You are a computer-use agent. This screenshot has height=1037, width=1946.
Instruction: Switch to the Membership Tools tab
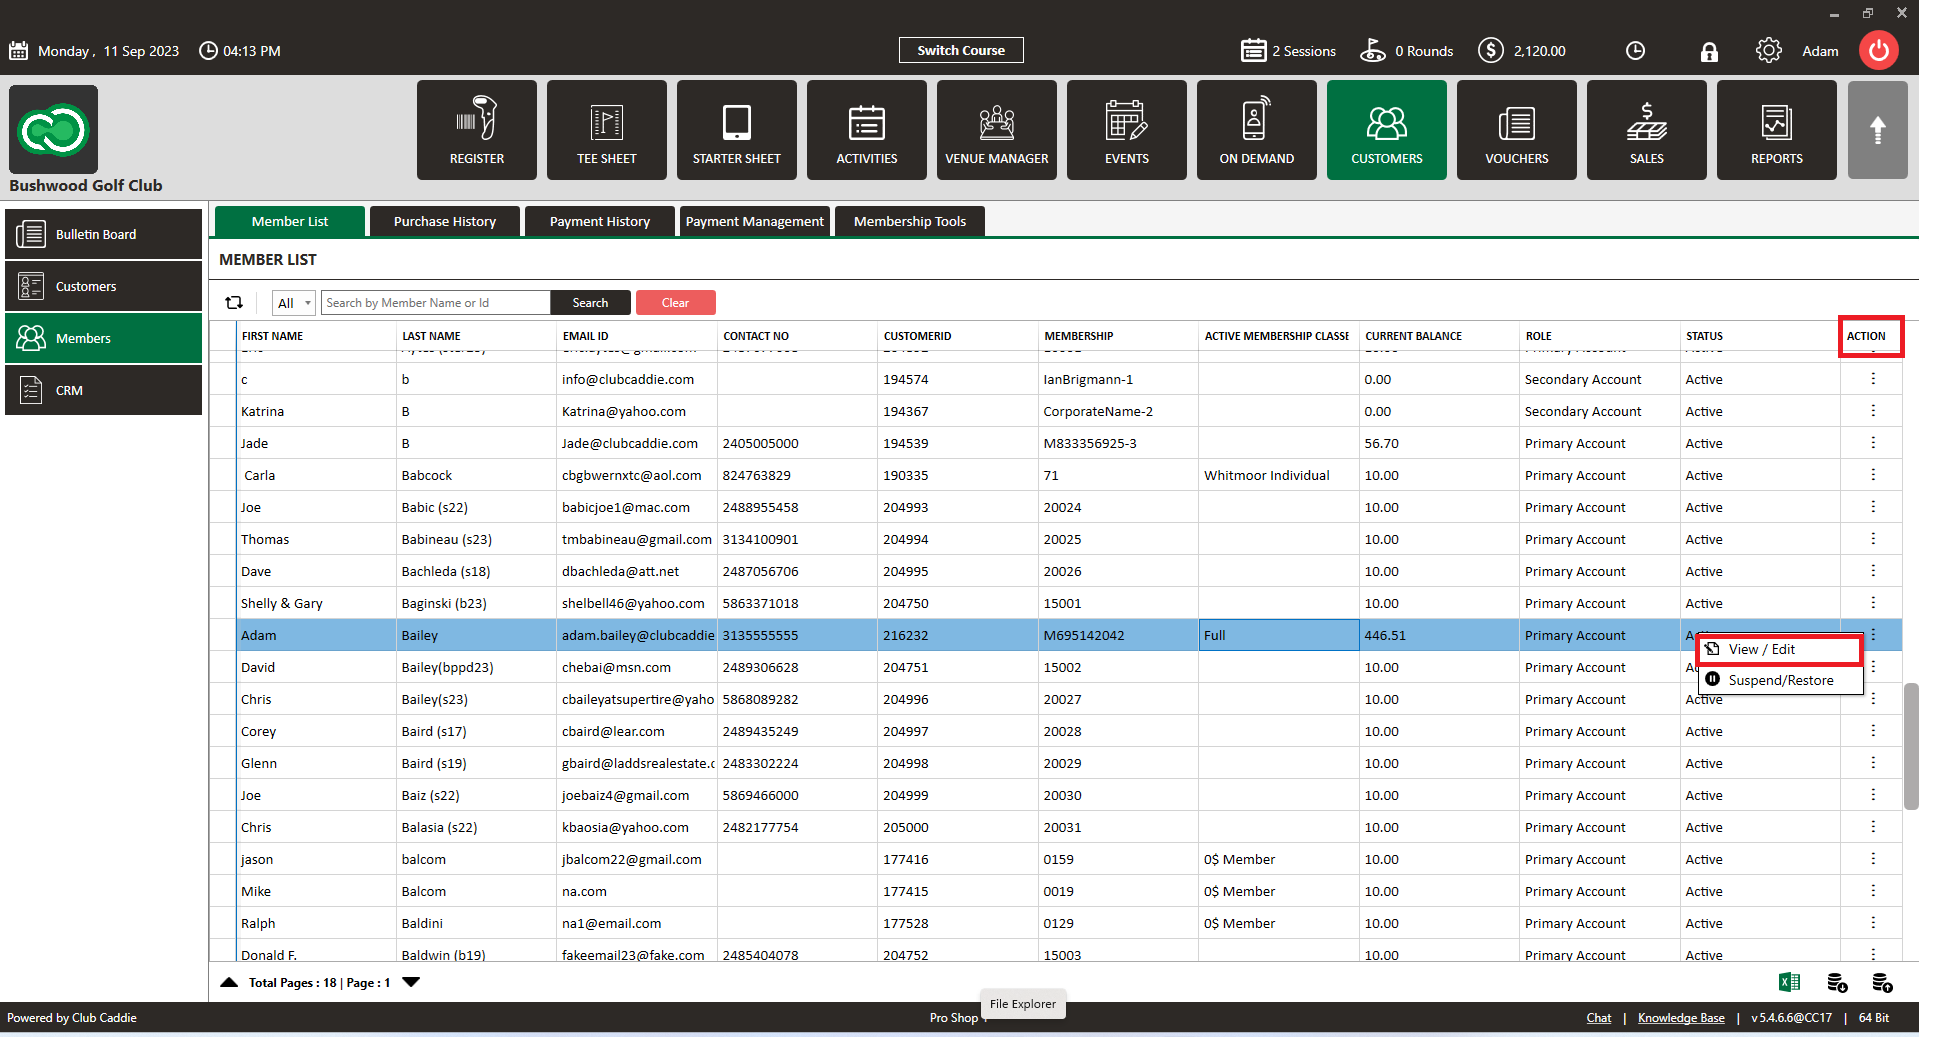(x=910, y=221)
